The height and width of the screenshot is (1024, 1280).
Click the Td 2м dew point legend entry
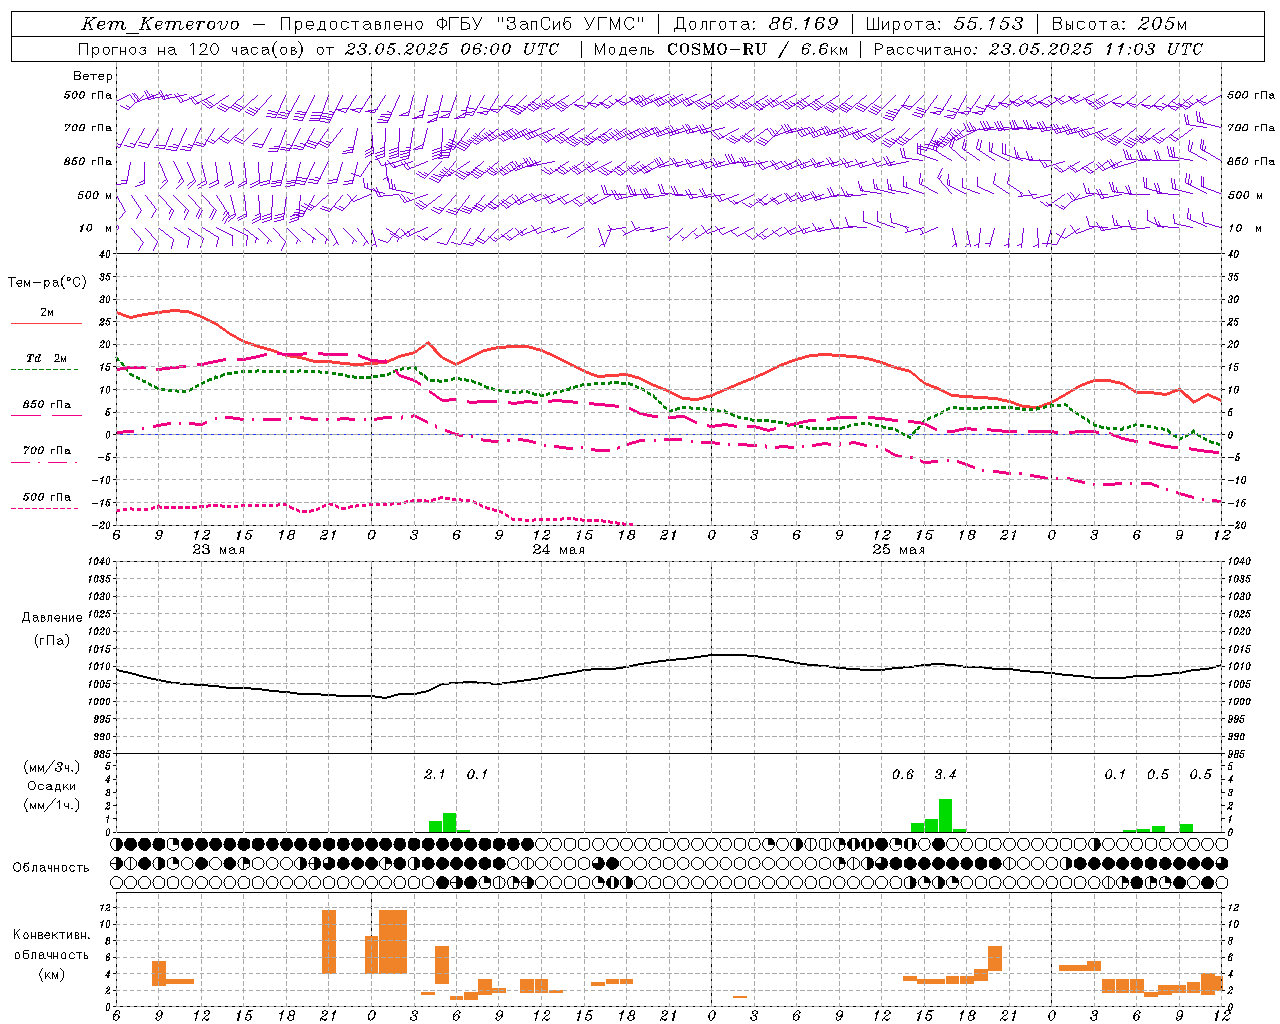[x=47, y=358]
